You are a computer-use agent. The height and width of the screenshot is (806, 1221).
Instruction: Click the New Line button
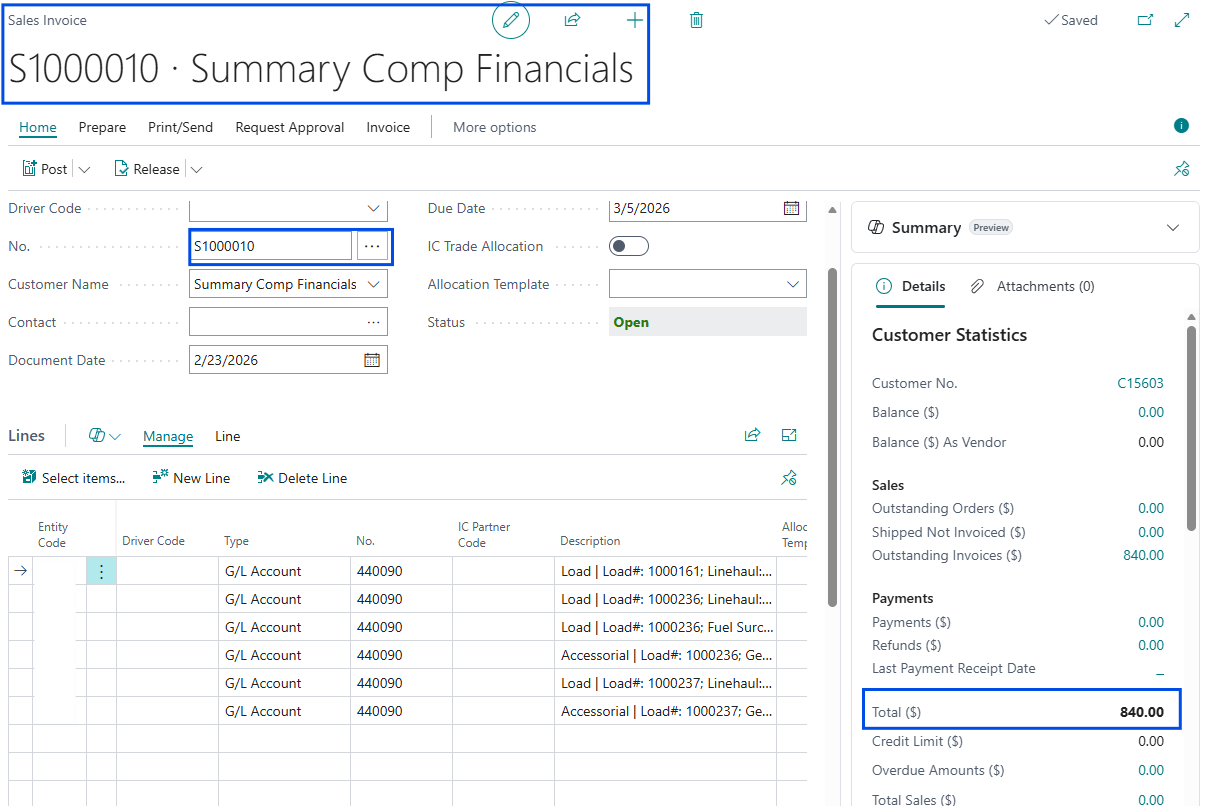[191, 478]
